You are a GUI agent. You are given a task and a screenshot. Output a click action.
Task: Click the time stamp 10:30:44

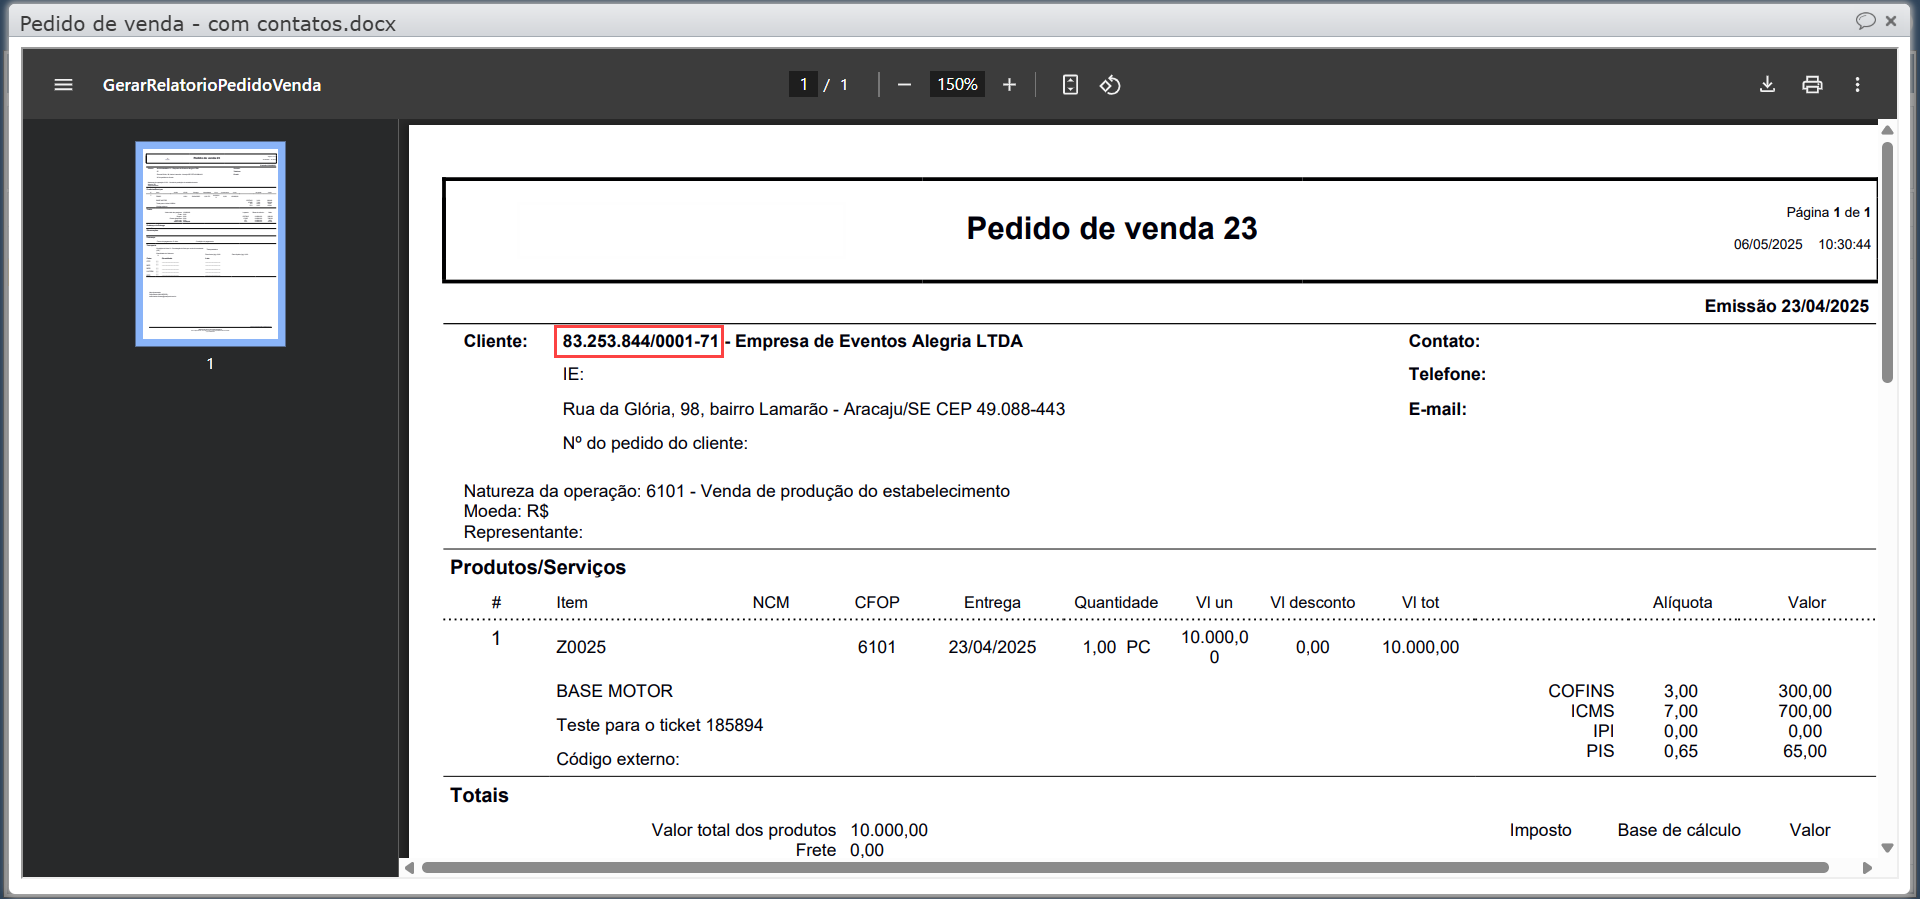tap(1844, 244)
